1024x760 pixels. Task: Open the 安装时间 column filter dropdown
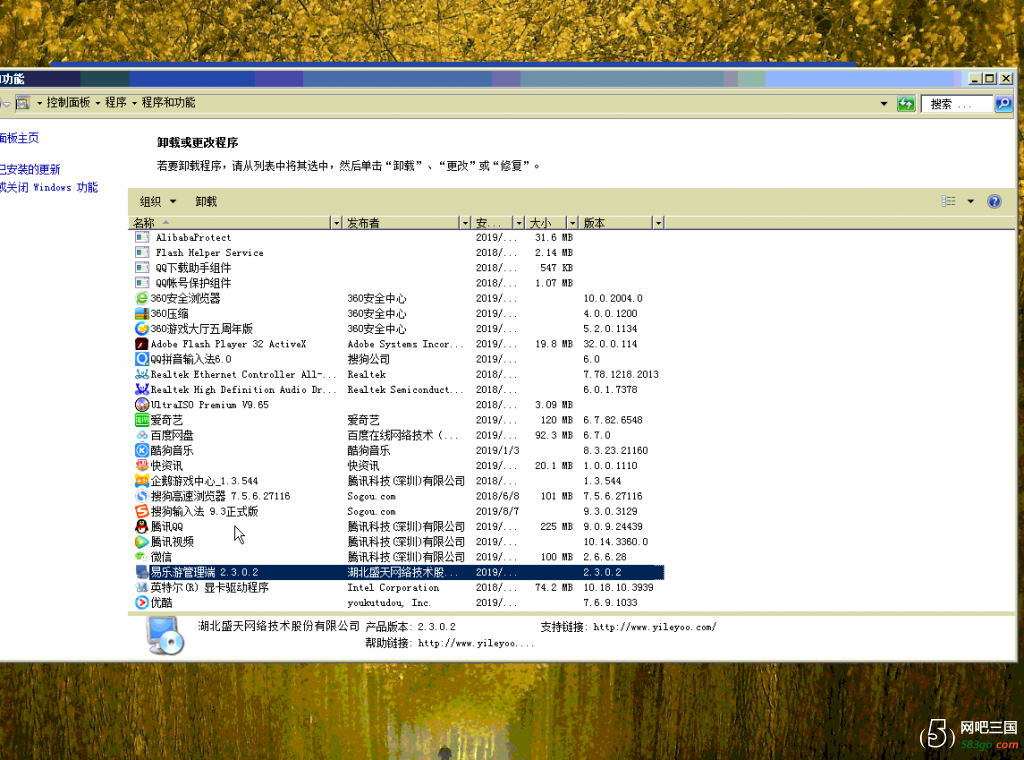click(519, 223)
